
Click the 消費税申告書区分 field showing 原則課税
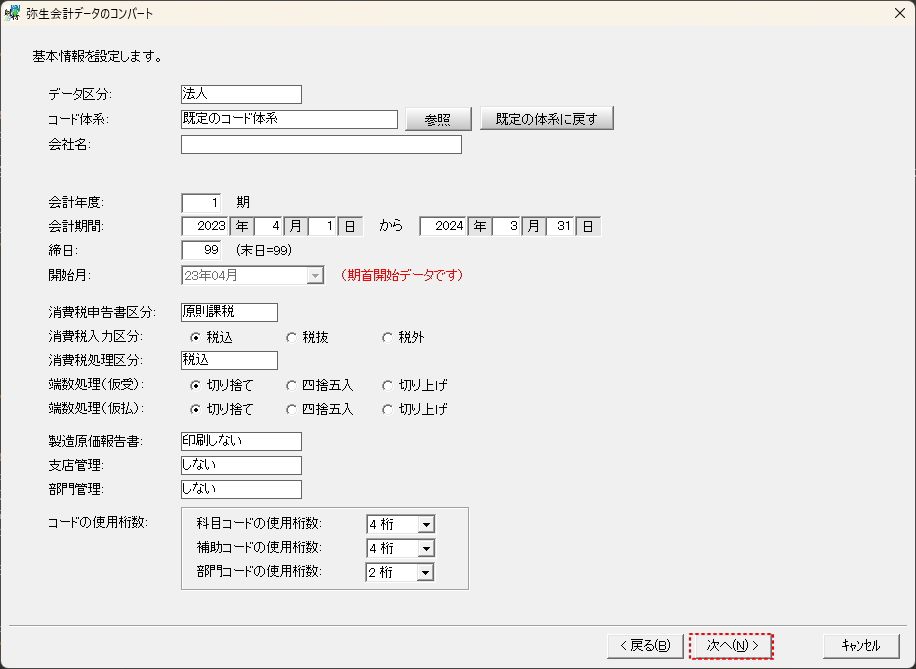(x=230, y=312)
